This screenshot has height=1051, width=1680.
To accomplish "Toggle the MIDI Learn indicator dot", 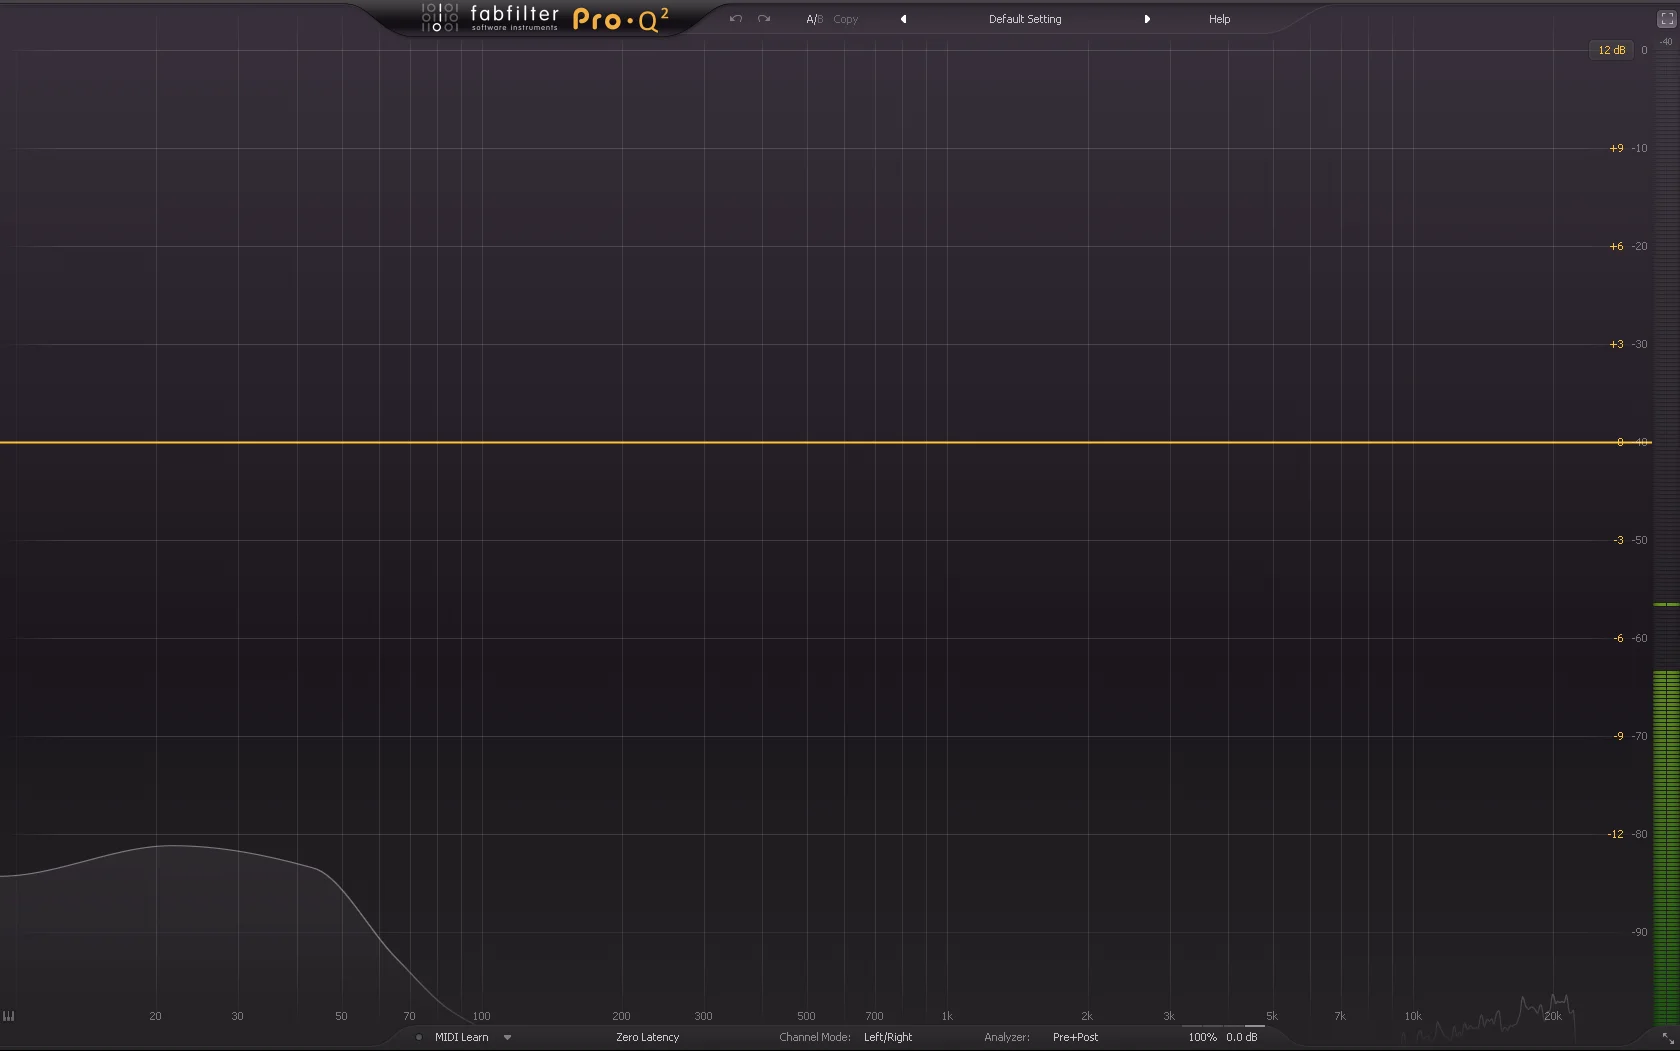I will [419, 1037].
